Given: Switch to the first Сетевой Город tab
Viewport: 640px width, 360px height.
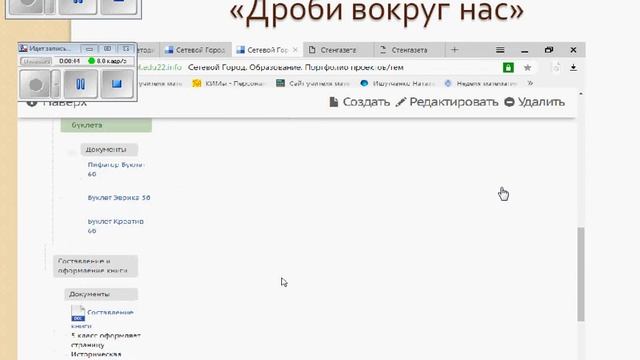Looking at the screenshot, I should (195, 50).
